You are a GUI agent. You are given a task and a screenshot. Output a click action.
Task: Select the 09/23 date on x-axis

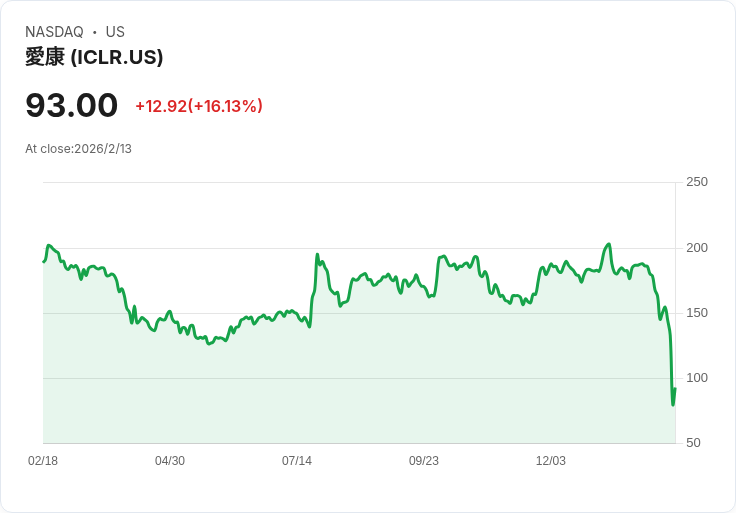[x=424, y=461]
